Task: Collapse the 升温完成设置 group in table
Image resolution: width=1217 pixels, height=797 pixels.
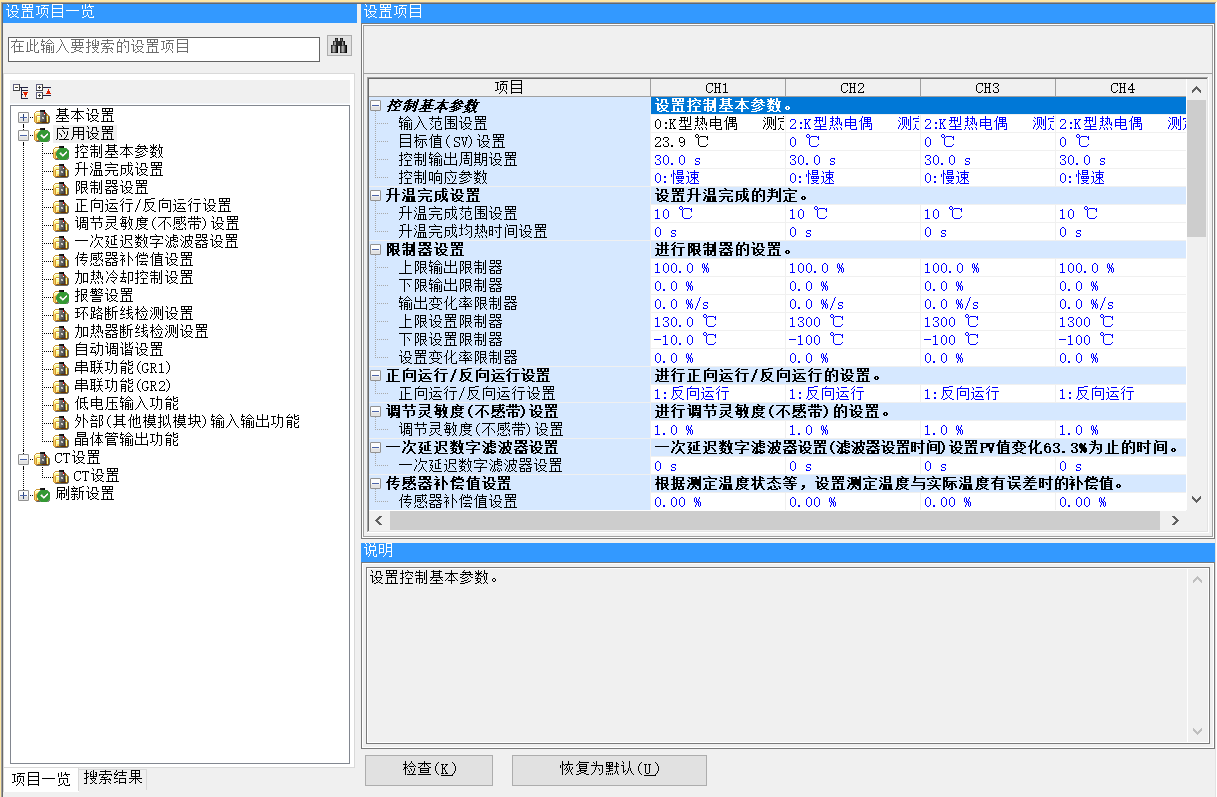Action: tap(376, 195)
